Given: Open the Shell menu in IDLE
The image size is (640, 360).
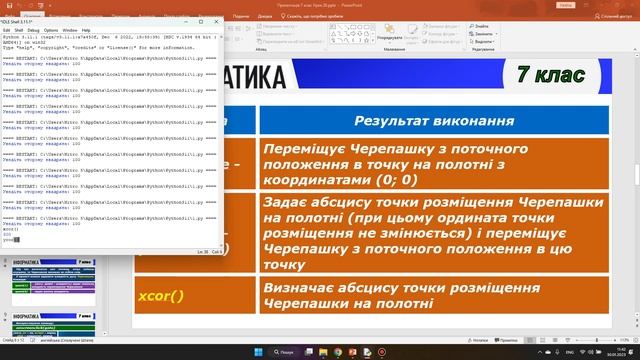Looking at the screenshot, I should (x=19, y=30).
